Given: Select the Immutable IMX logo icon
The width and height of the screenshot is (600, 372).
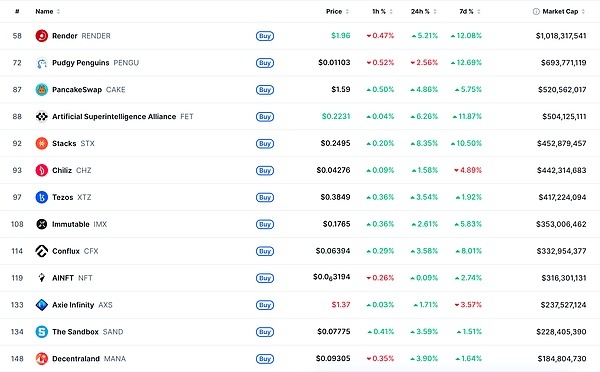Looking at the screenshot, I should 42,224.
